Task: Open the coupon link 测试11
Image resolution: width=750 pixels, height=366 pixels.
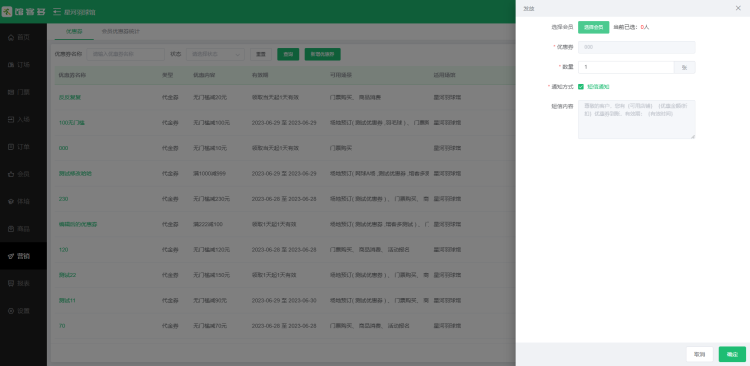Action: point(67,300)
